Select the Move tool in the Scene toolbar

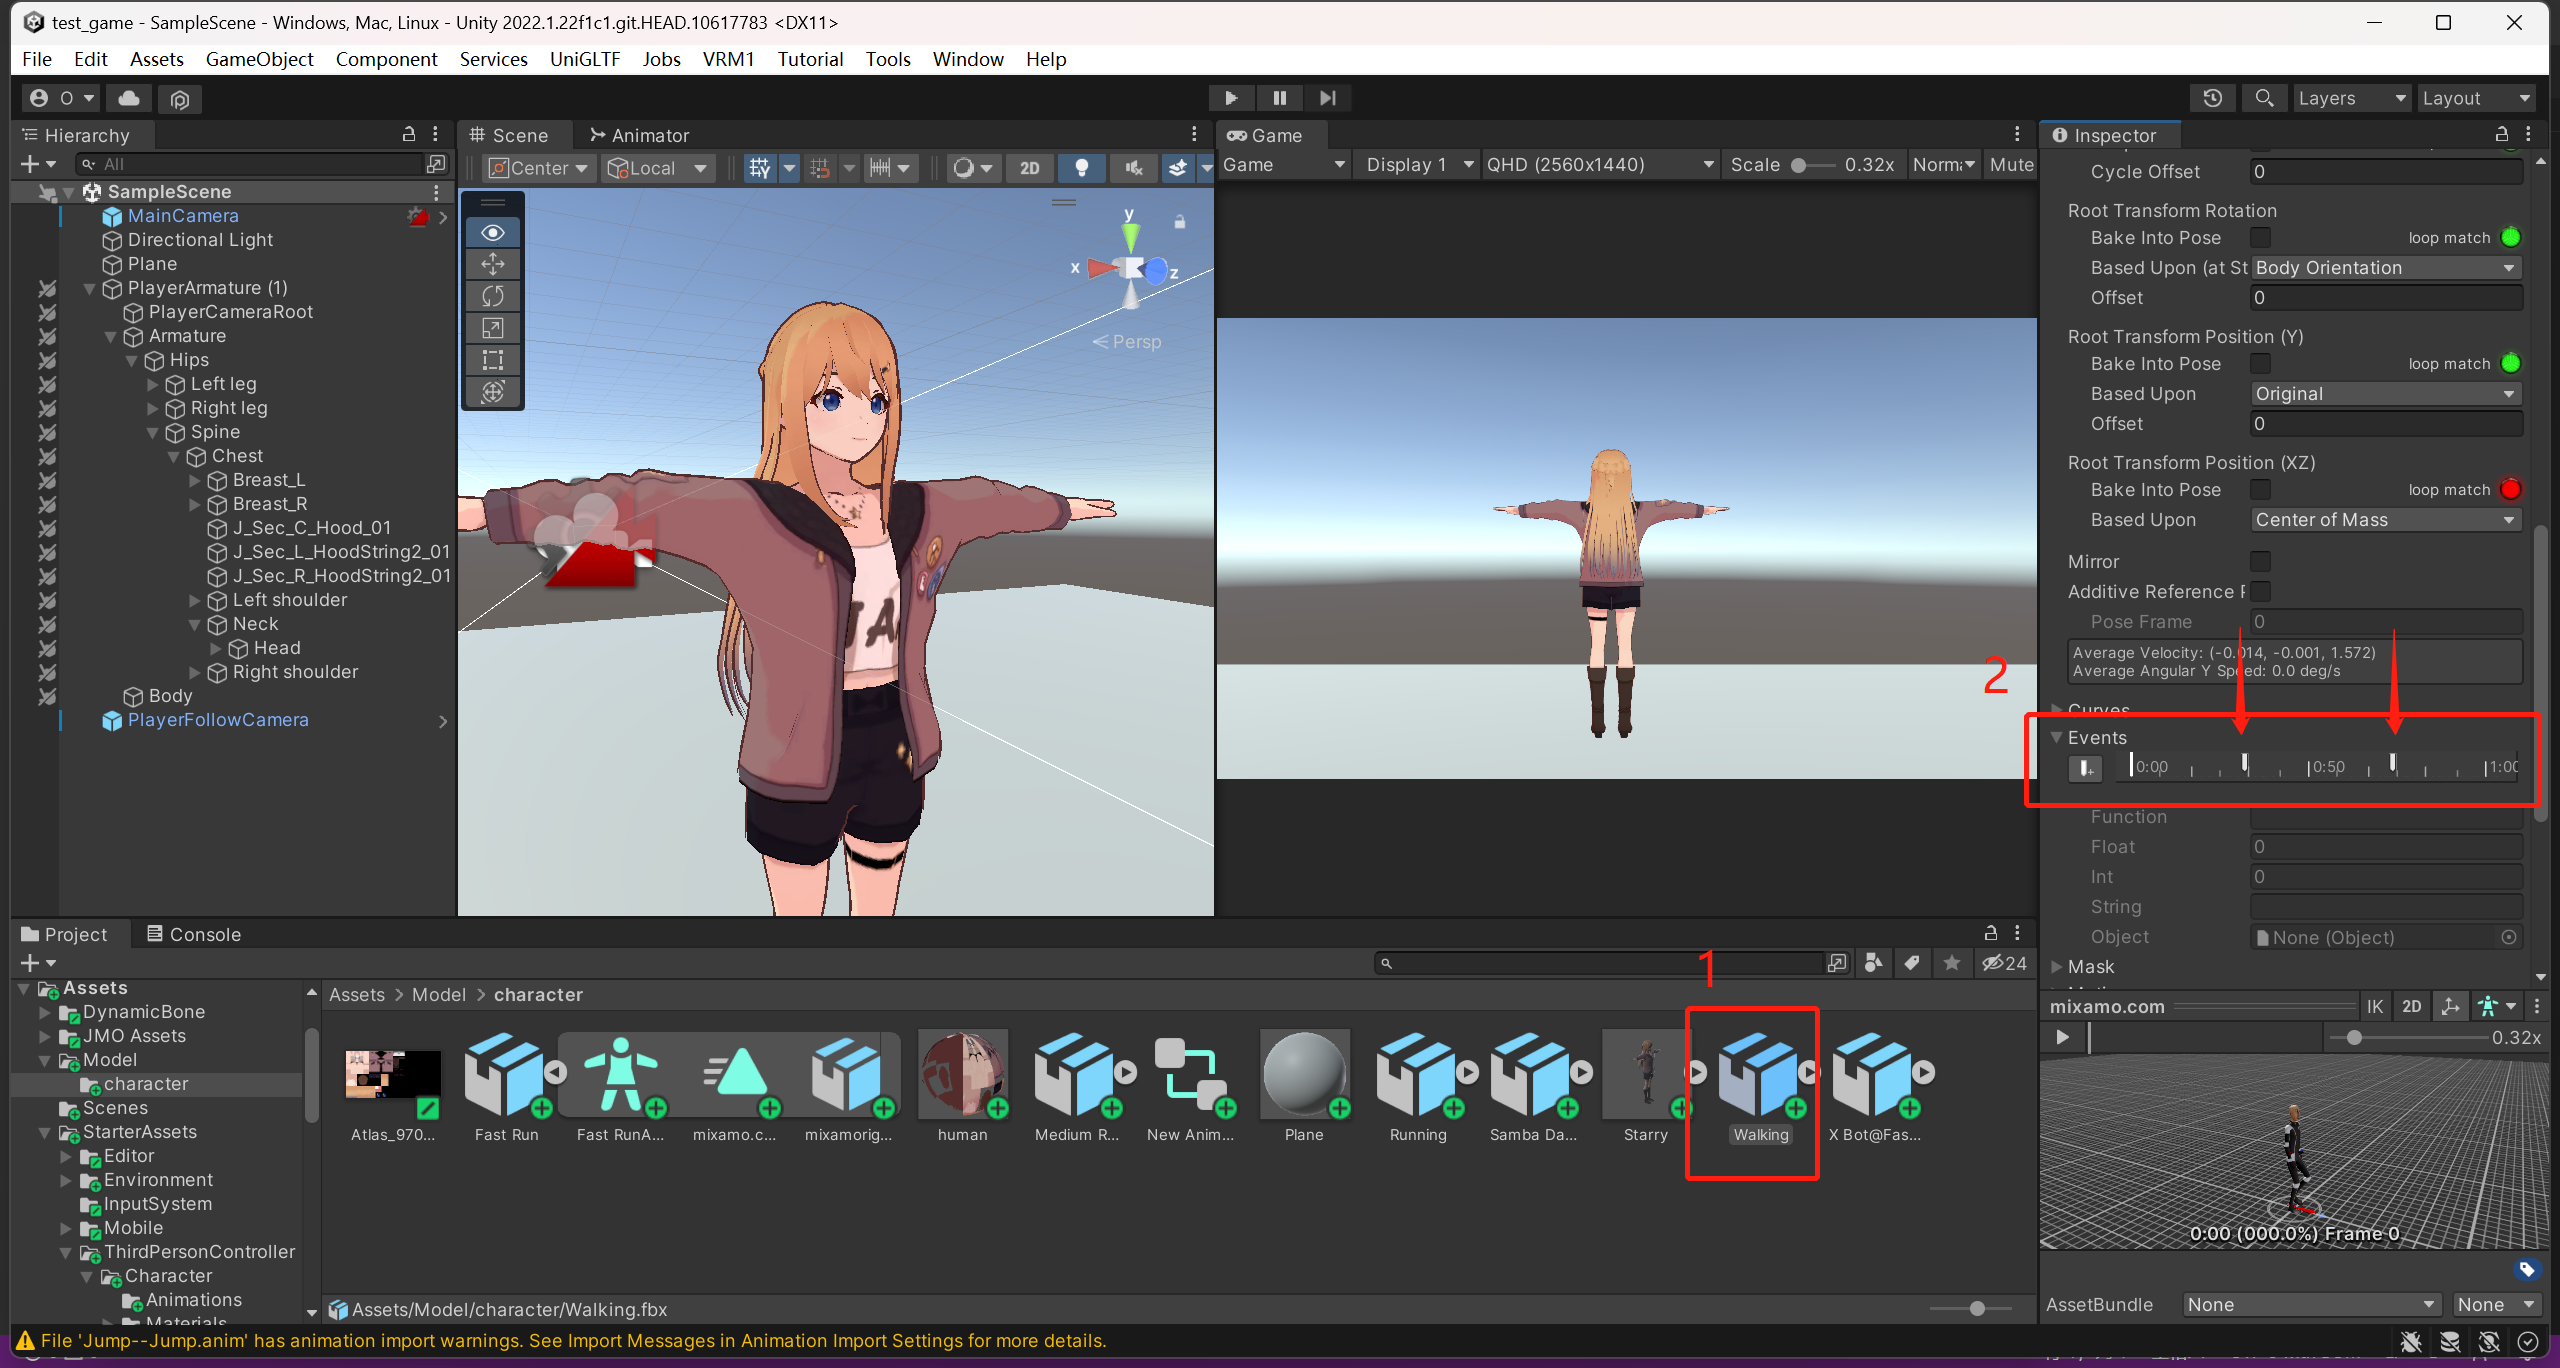(493, 264)
